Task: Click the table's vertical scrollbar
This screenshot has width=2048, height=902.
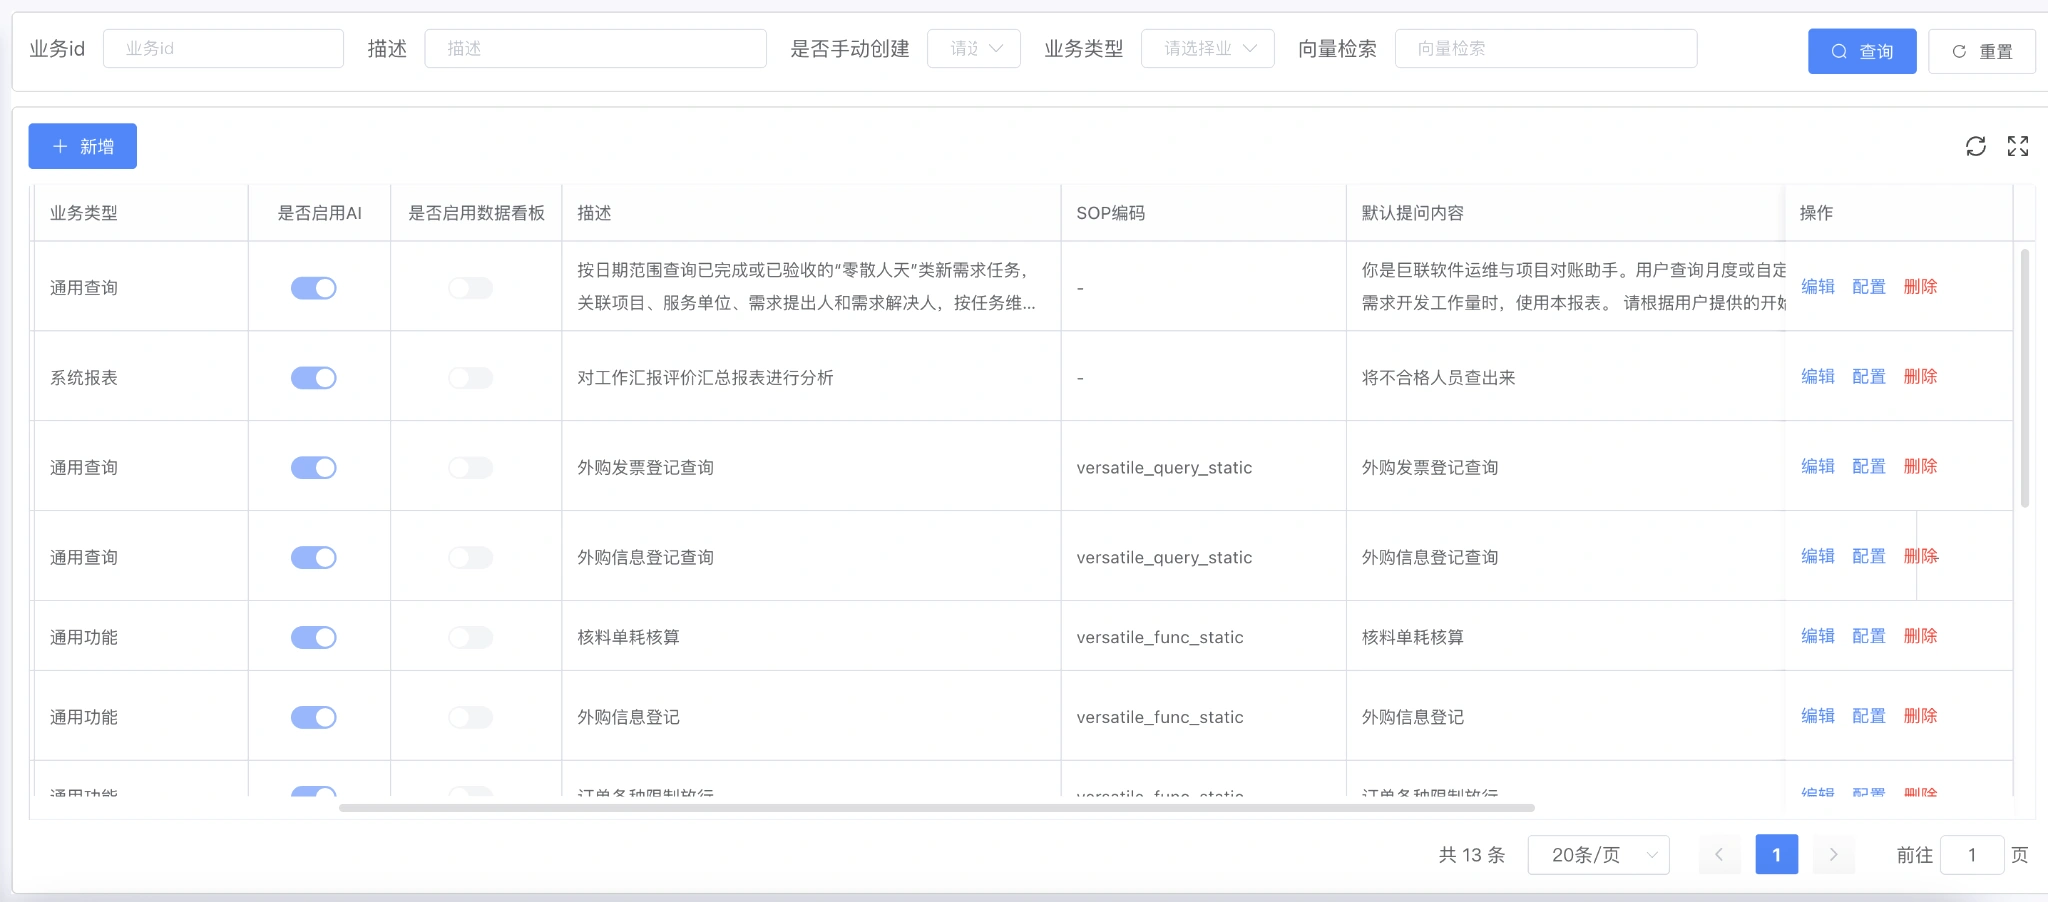Action: [2025, 378]
